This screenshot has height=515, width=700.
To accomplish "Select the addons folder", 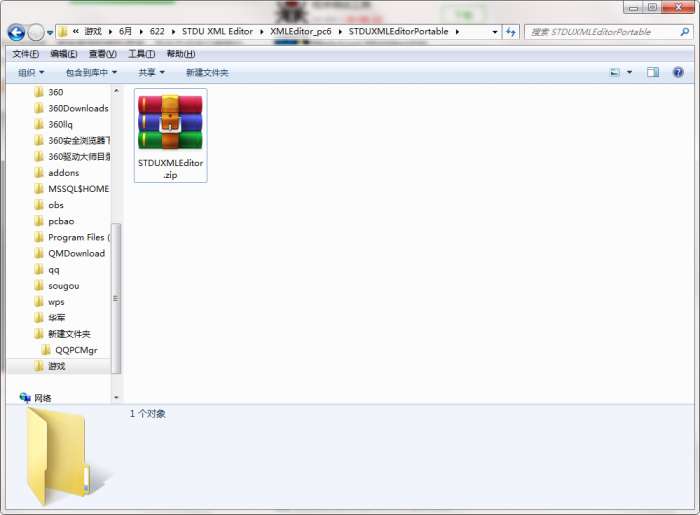I will [x=57, y=173].
